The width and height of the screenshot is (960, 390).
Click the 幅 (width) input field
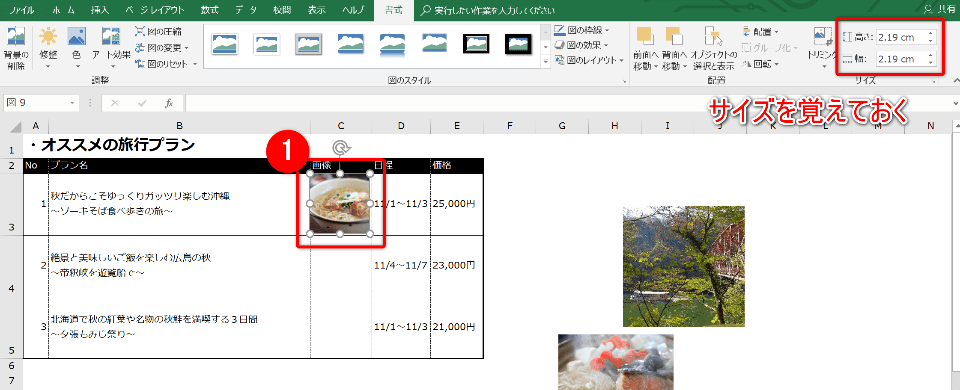[901, 59]
